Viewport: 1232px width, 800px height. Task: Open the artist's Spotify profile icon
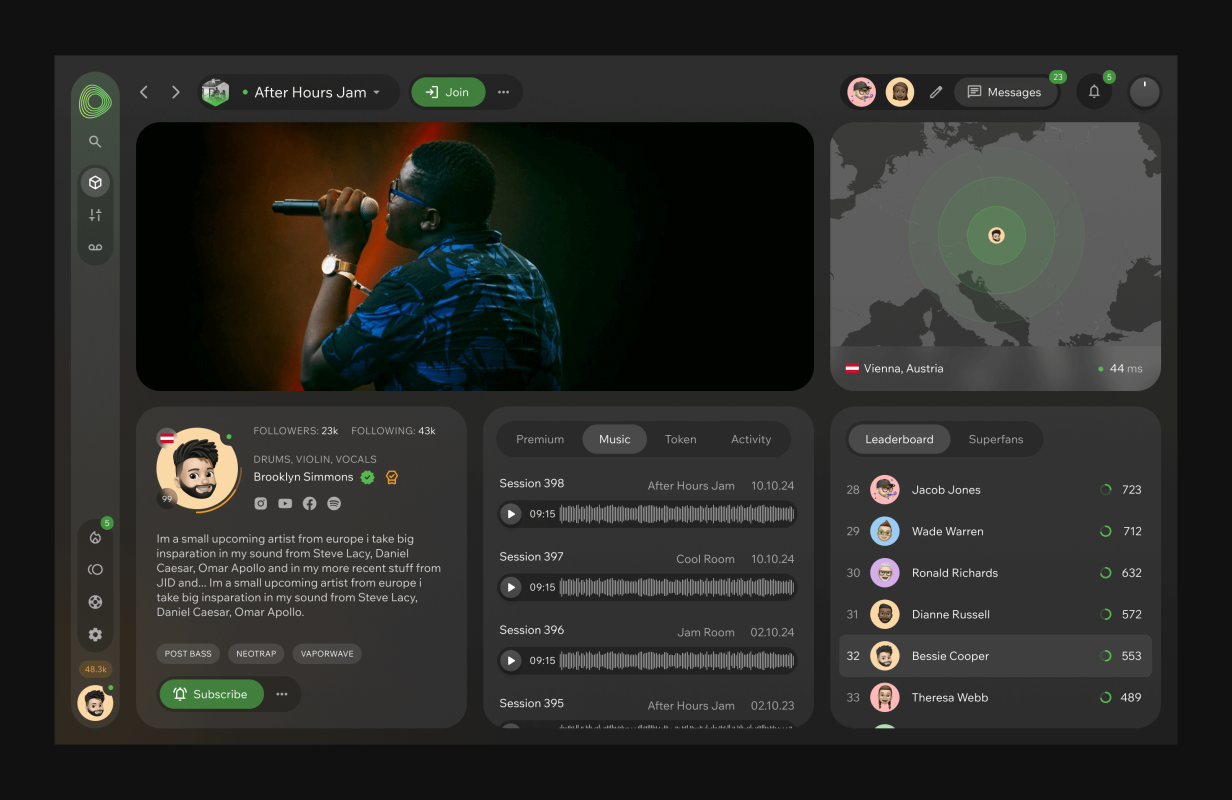[334, 504]
